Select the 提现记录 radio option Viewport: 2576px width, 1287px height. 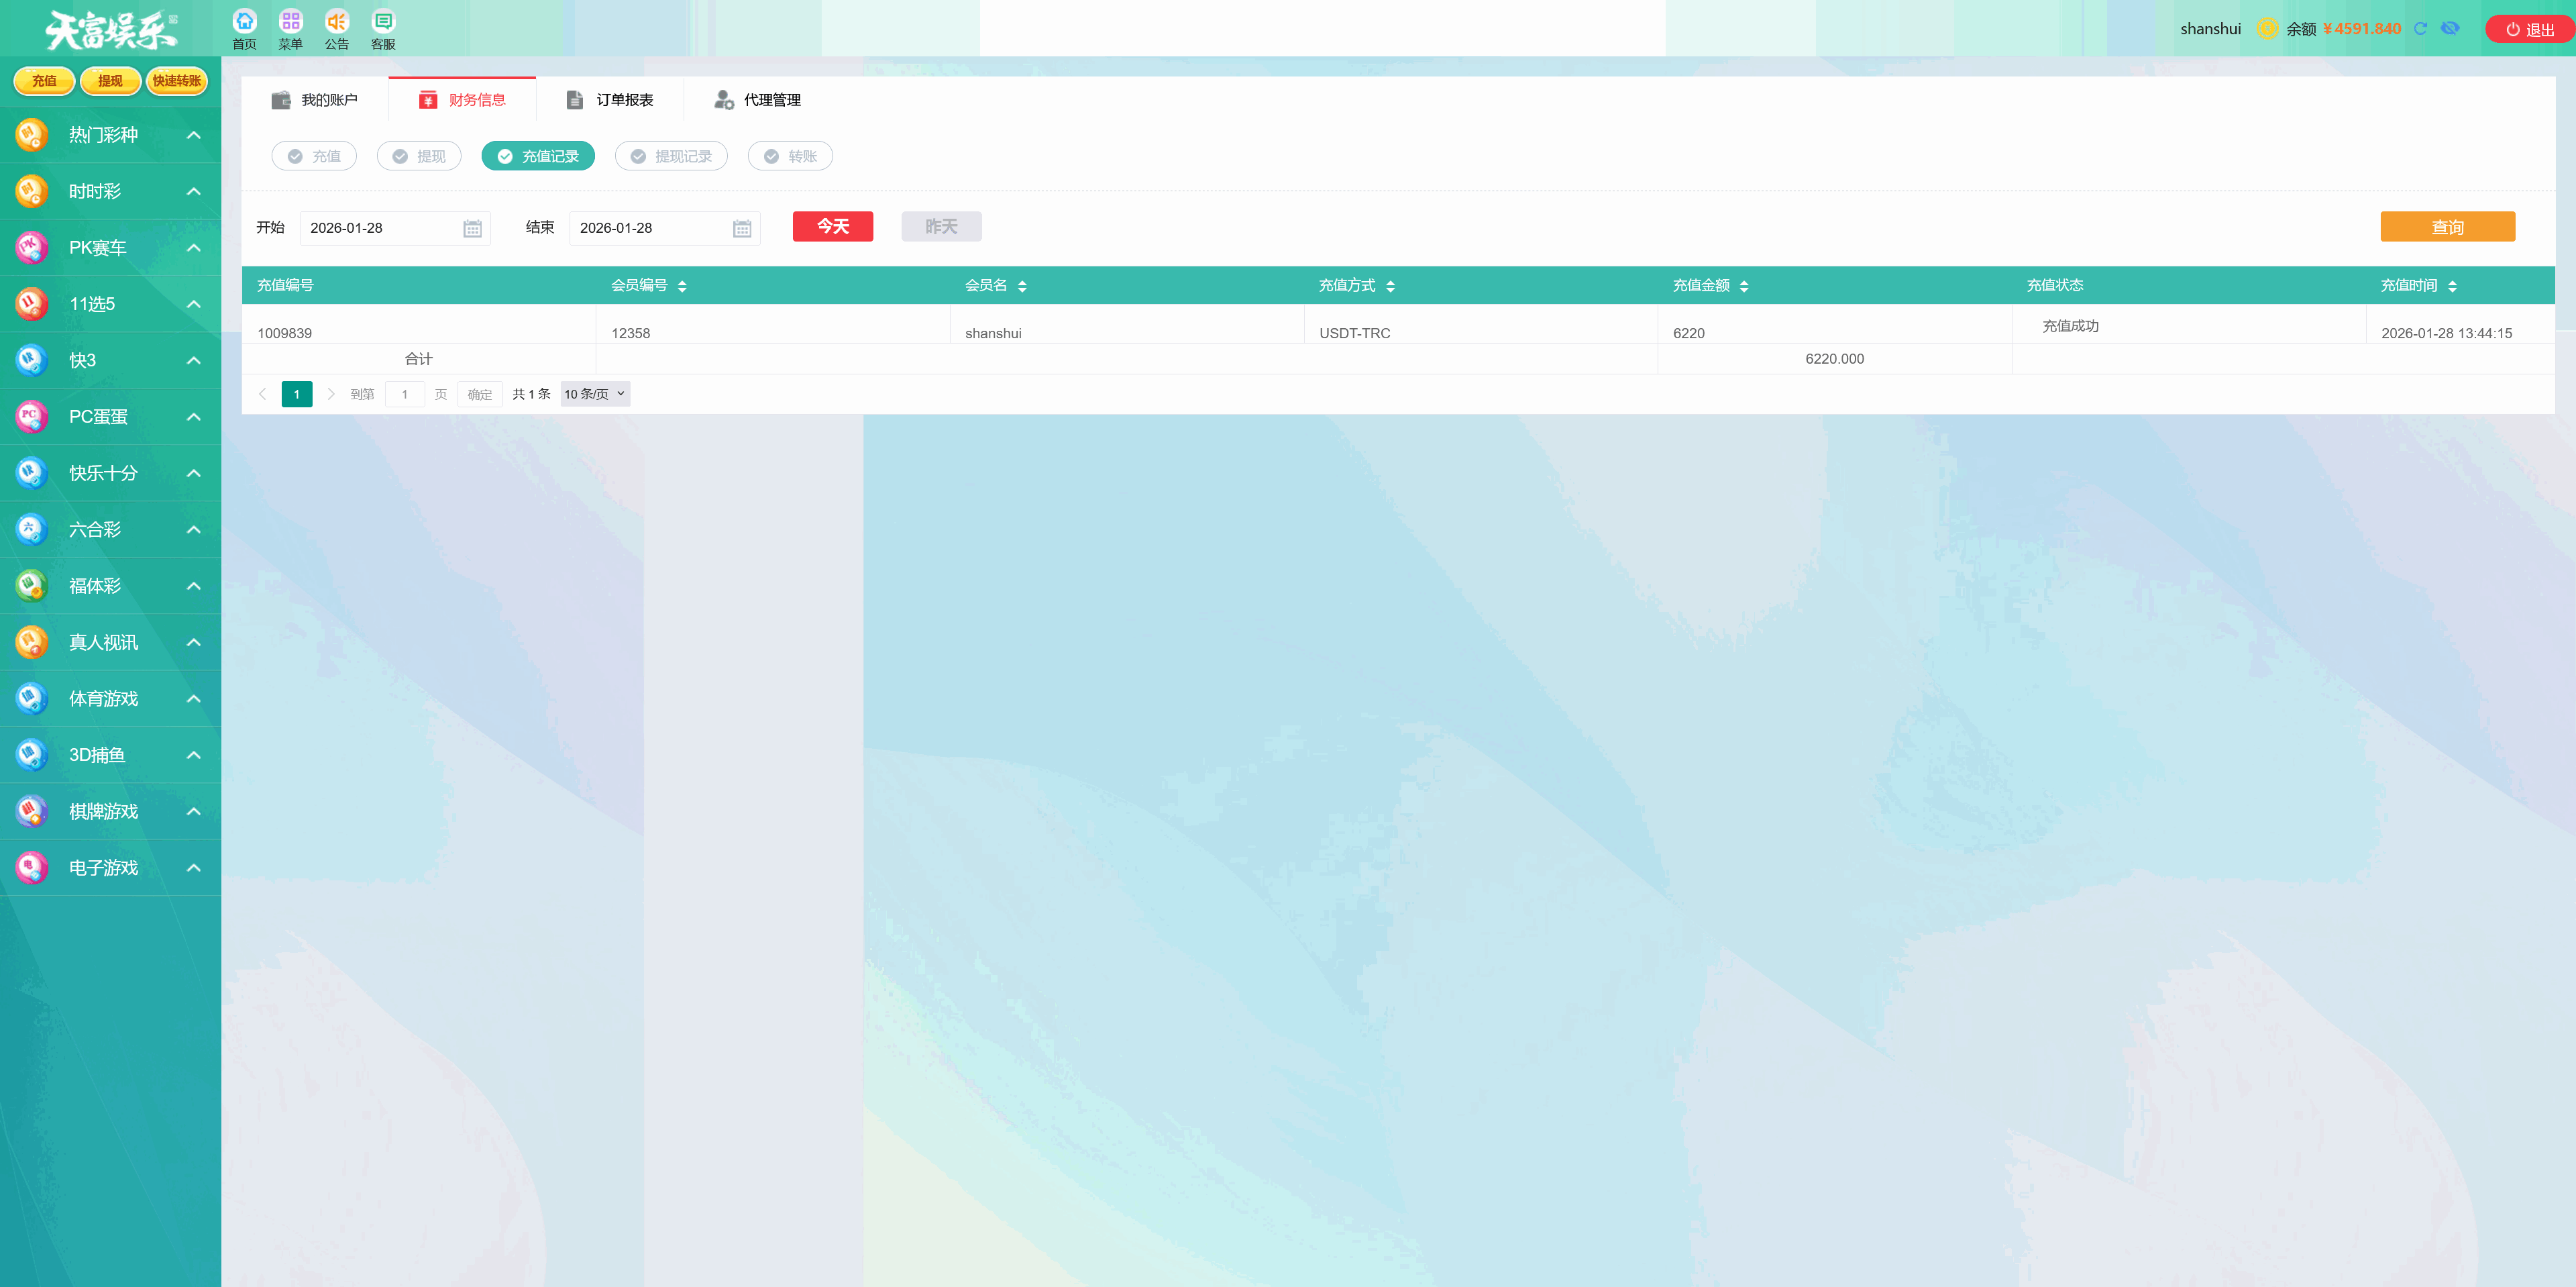pos(671,156)
